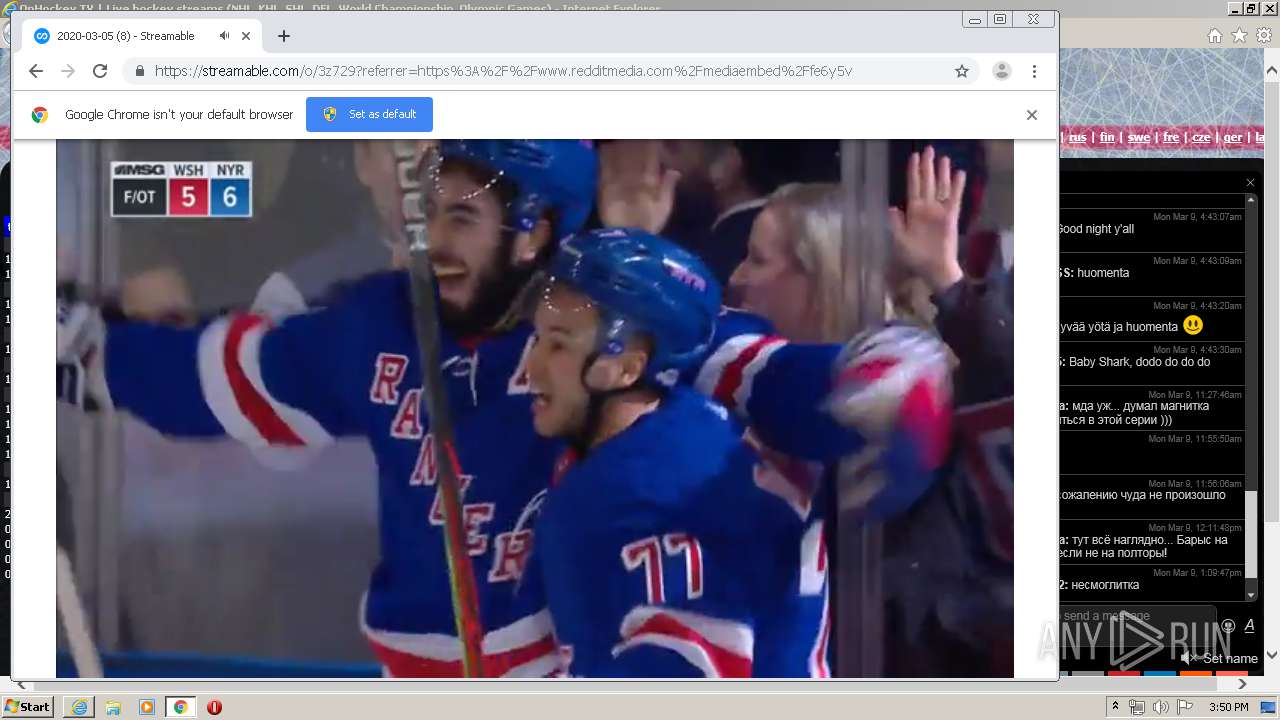The image size is (1280, 720).
Task: Open the chat text formatting option
Action: click(1249, 626)
